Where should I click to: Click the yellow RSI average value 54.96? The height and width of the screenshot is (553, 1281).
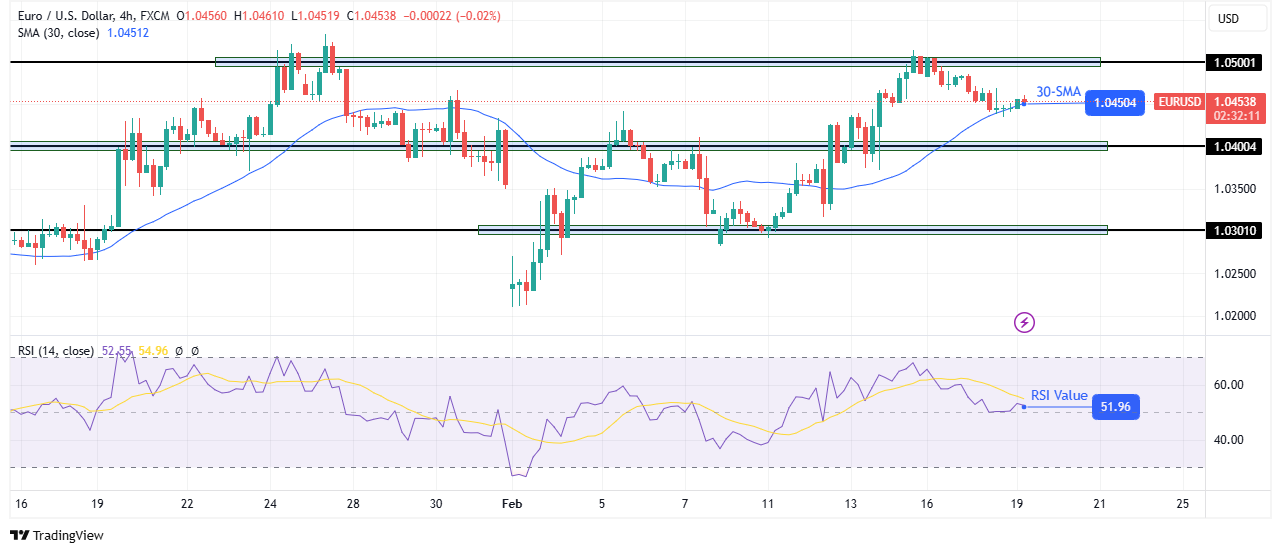(x=154, y=351)
